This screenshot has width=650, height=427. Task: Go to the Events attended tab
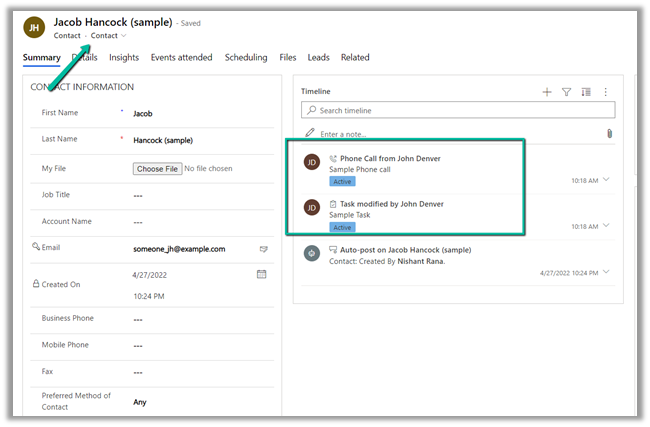click(181, 58)
